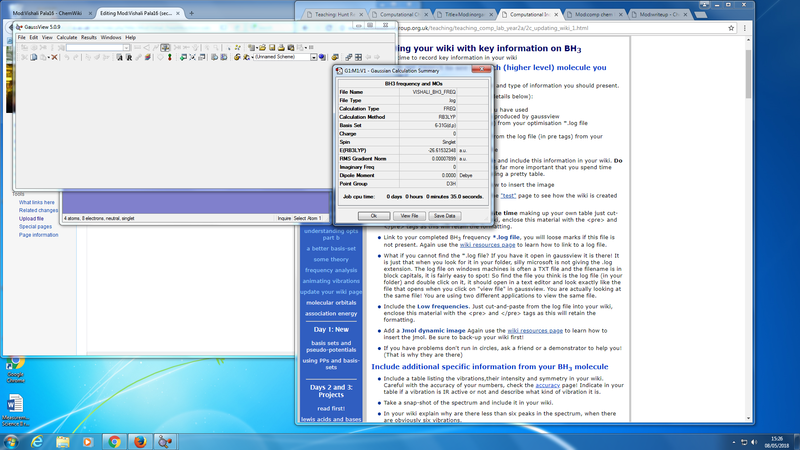Screen dimensions: 800x450
Task: Open the Edit menu in GaussView
Action: [x=34, y=37]
